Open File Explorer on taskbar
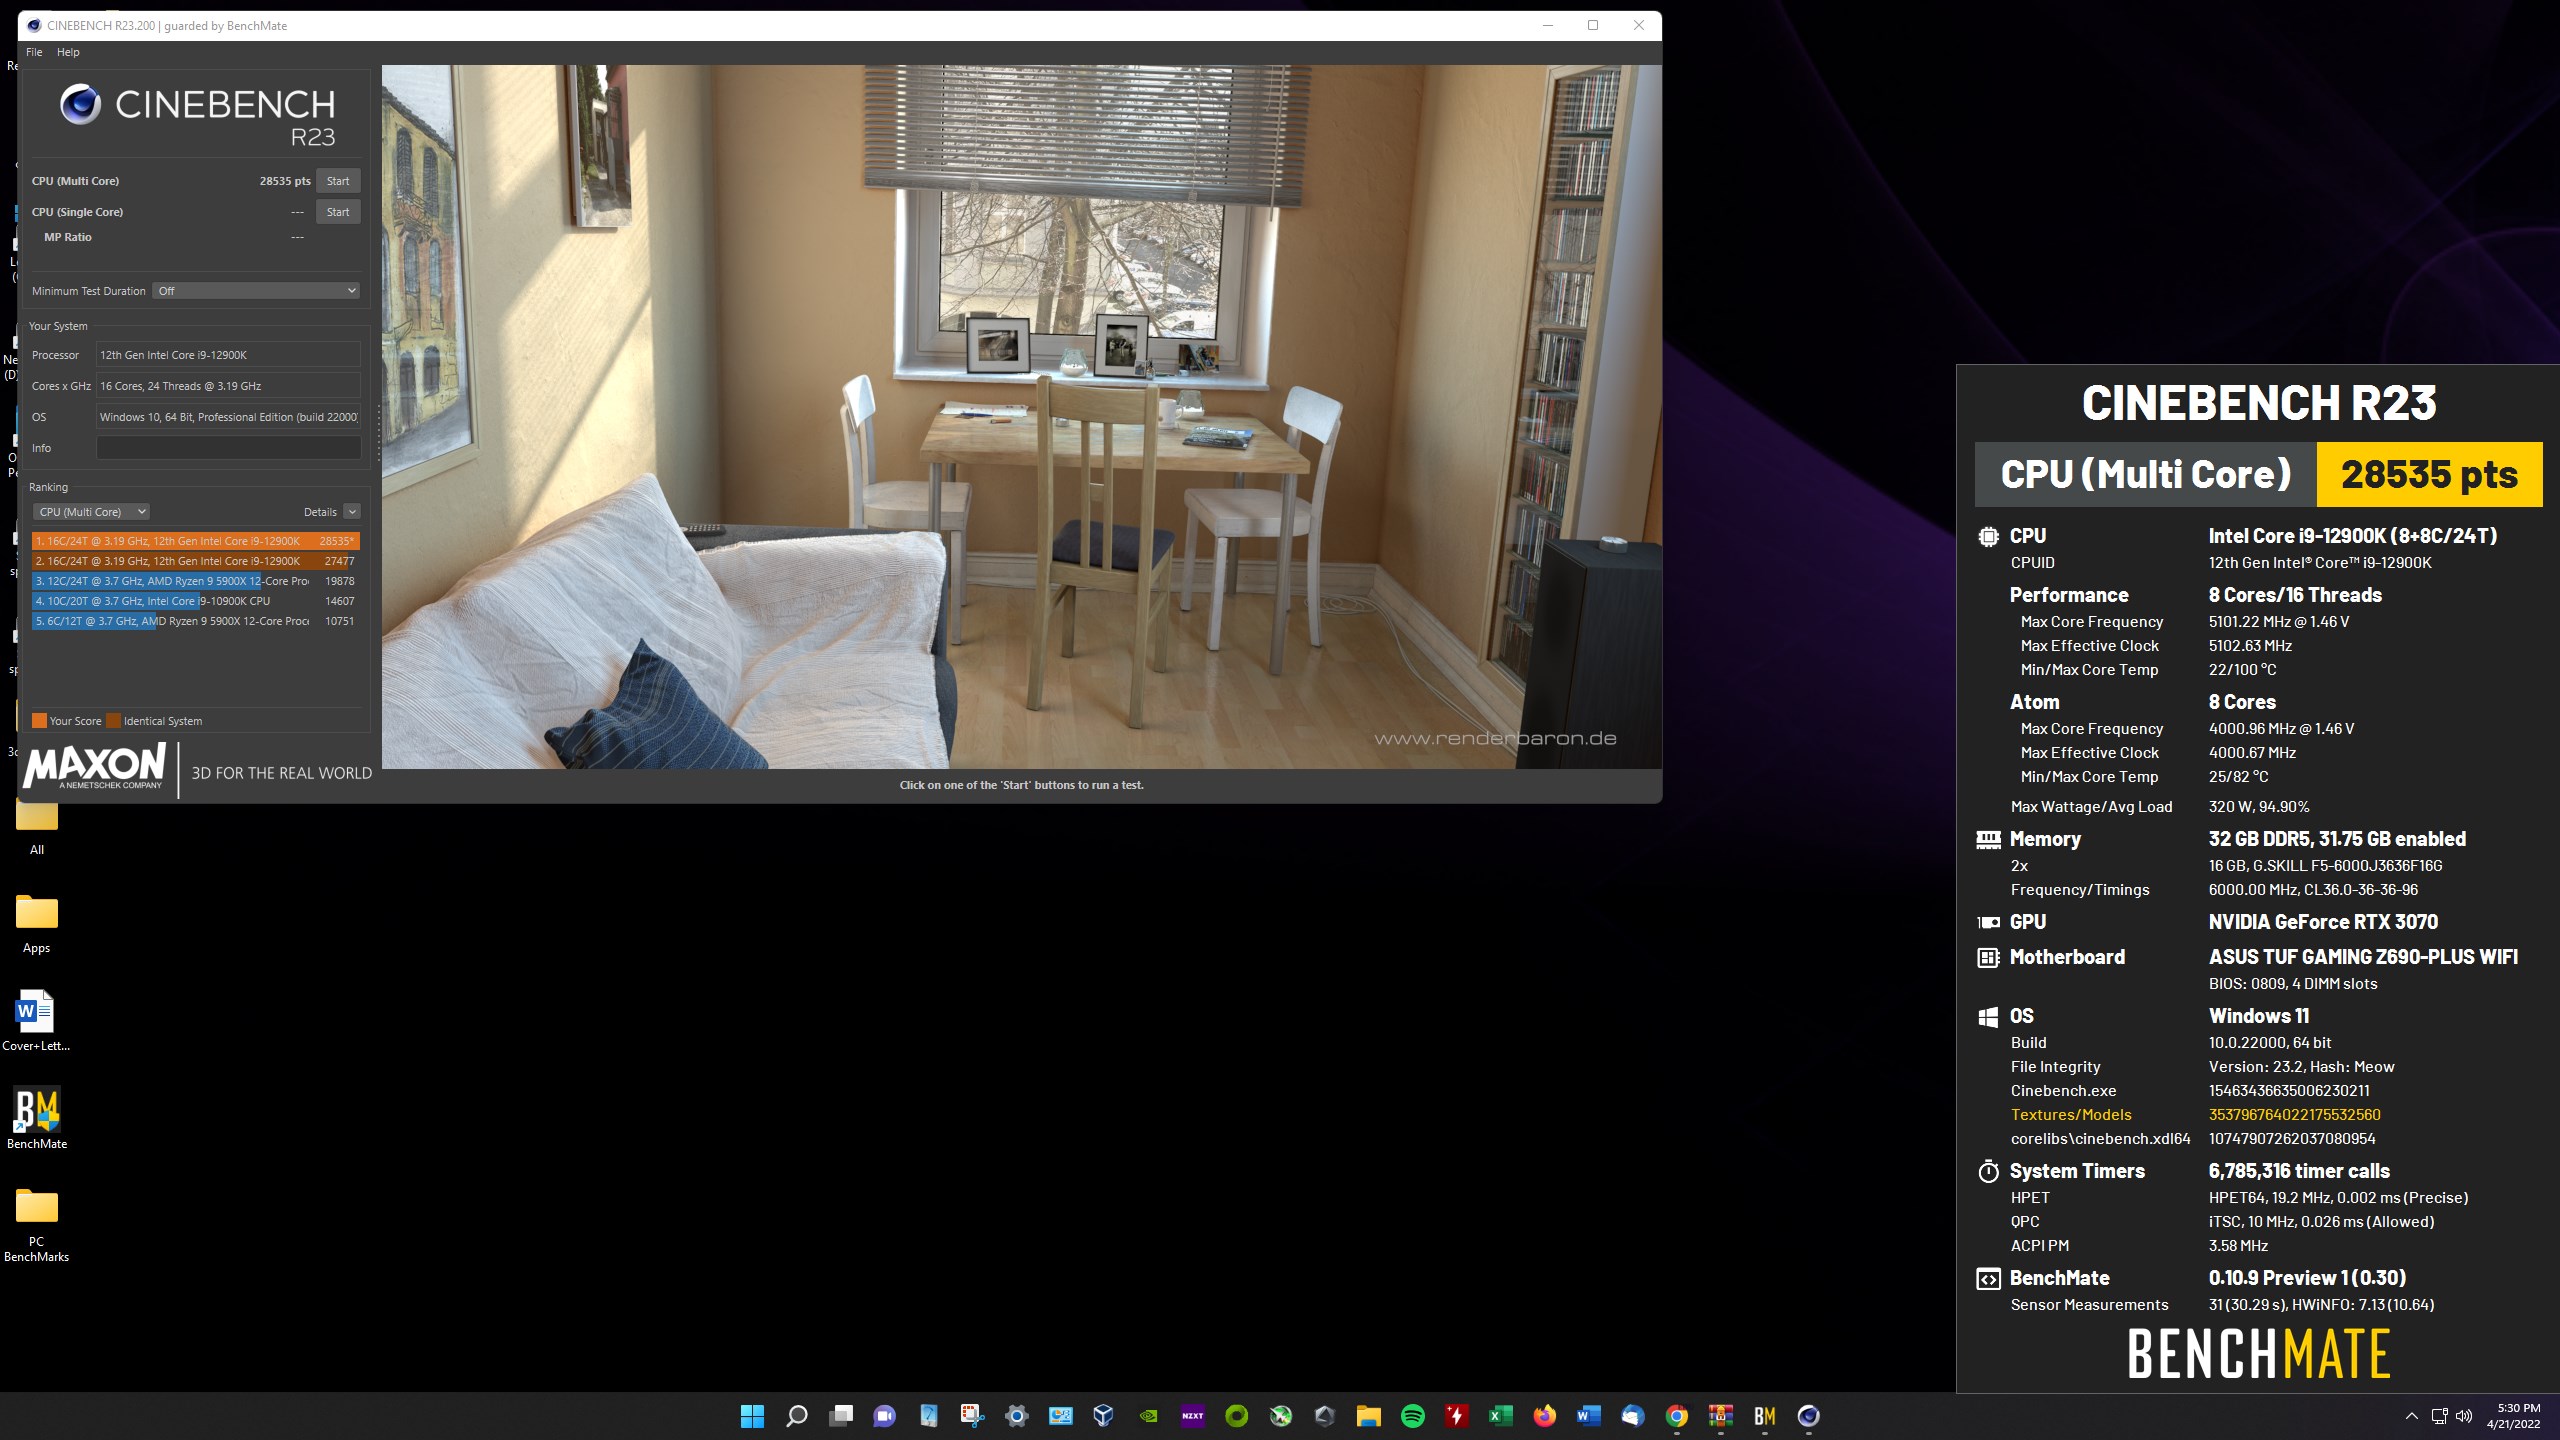Image resolution: width=2560 pixels, height=1440 pixels. pos(1368,1416)
